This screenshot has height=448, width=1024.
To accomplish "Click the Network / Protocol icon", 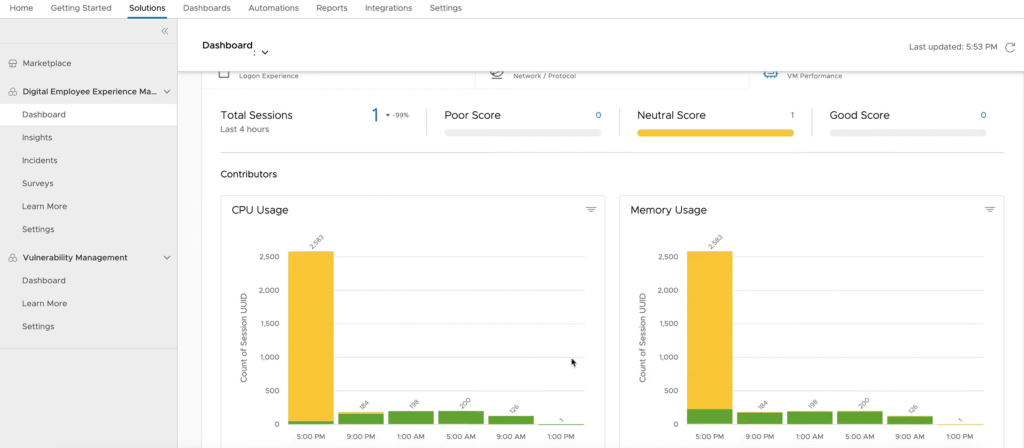I will click(x=497, y=74).
